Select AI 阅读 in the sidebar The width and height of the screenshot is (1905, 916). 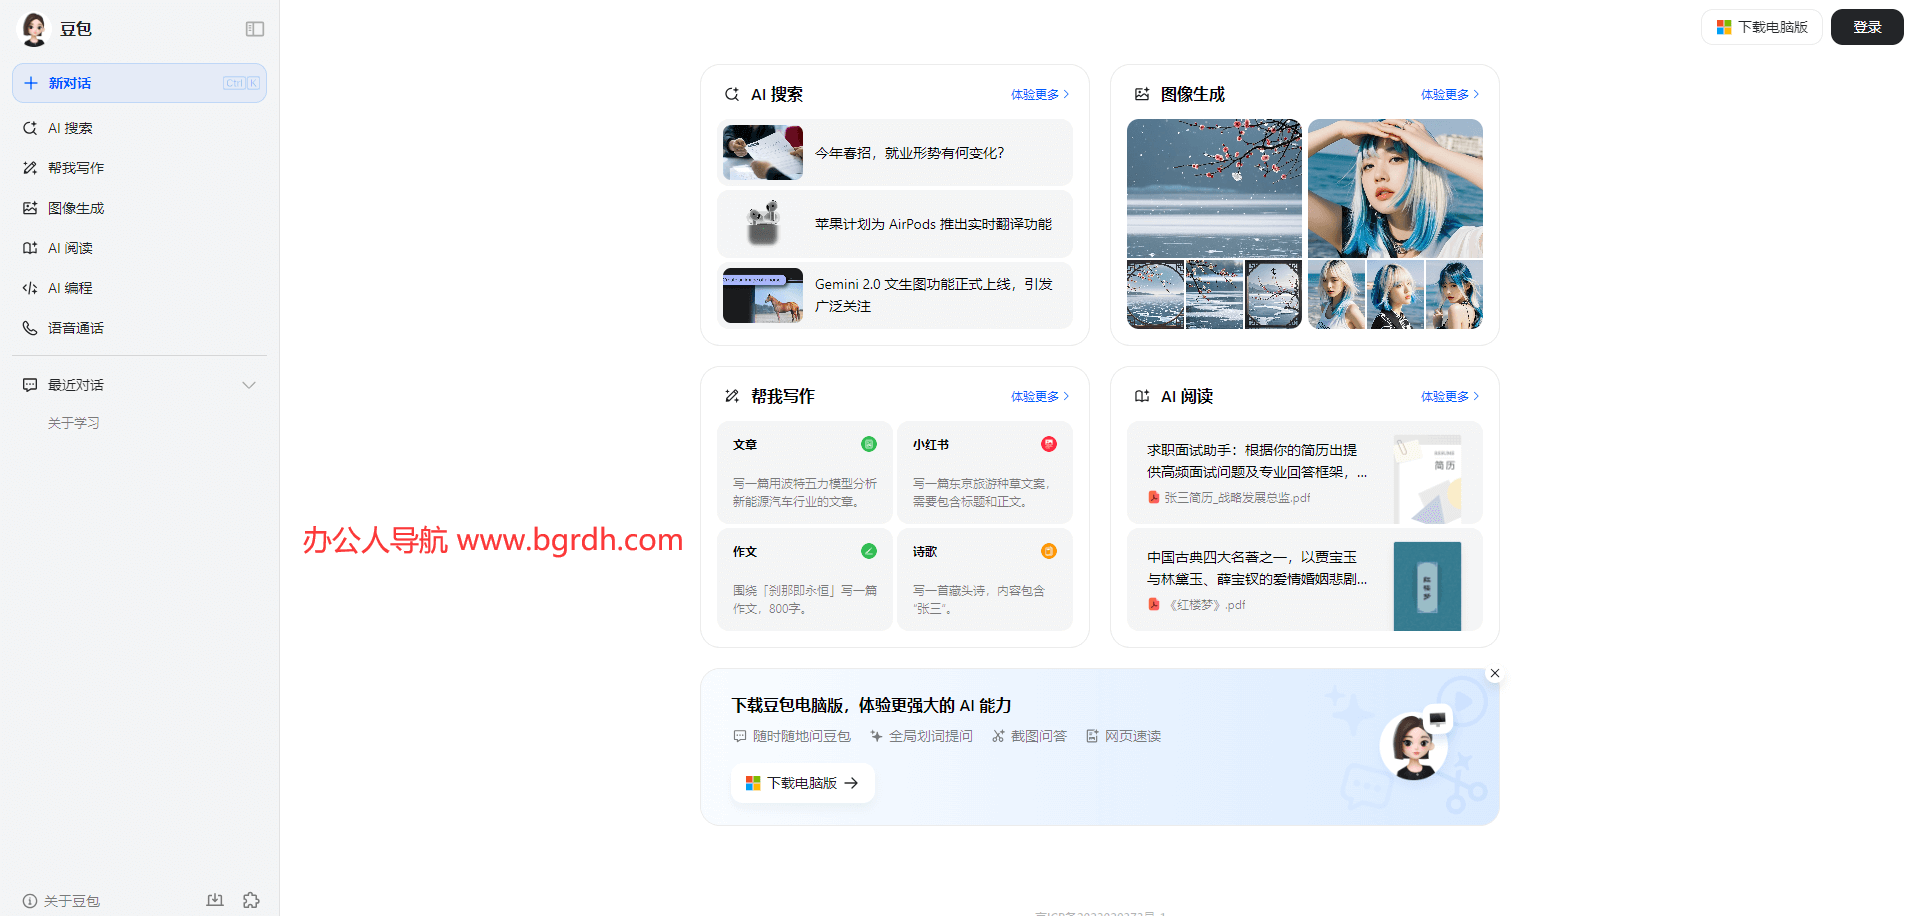tap(139, 248)
